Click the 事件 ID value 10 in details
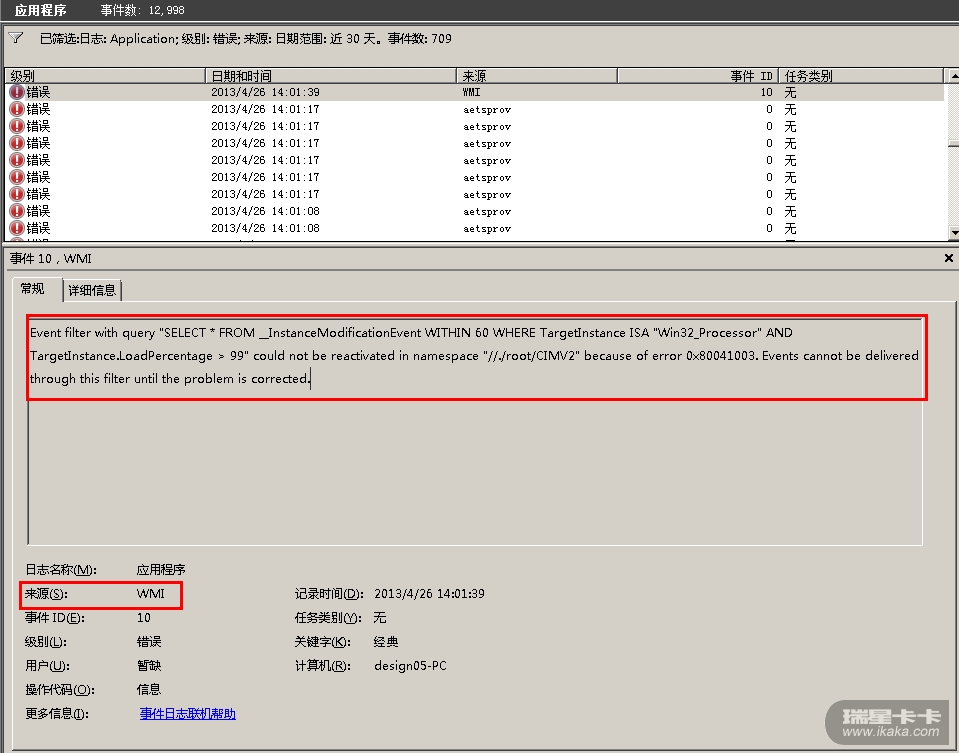 [x=144, y=618]
